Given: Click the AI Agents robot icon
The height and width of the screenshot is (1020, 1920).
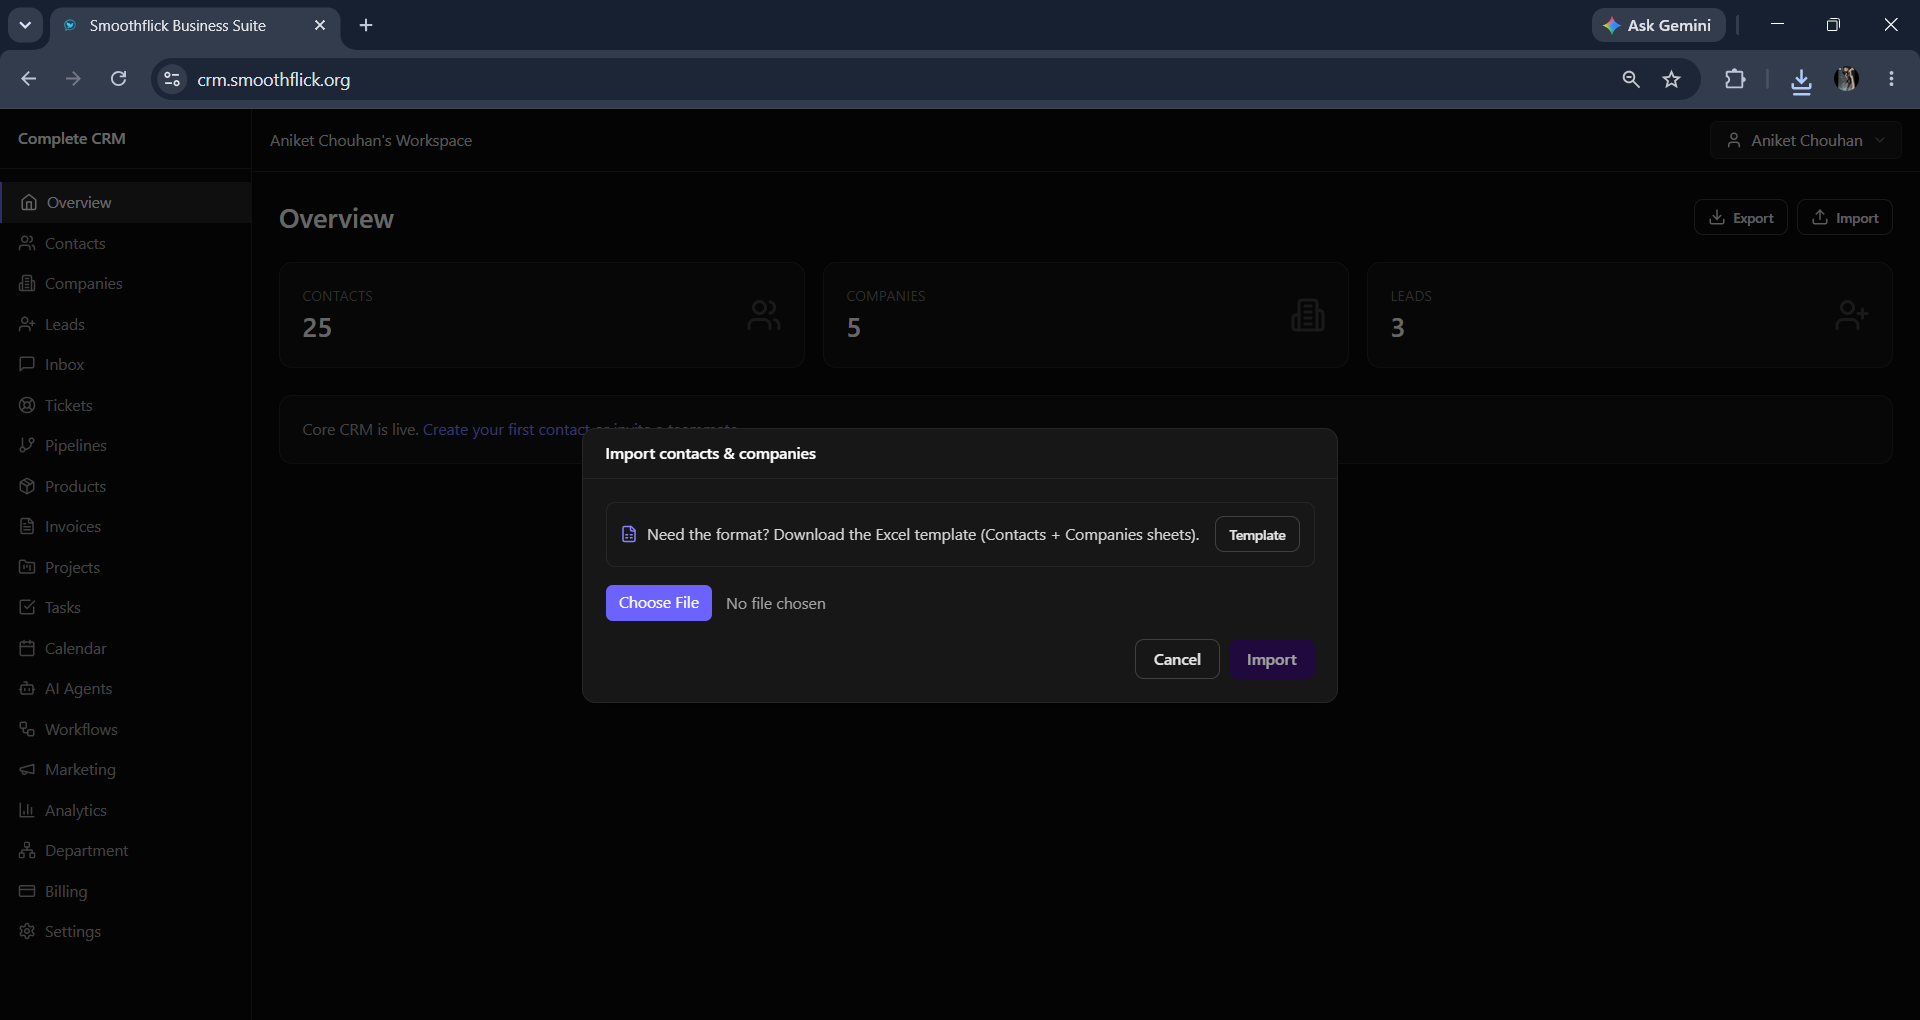Looking at the screenshot, I should pos(27,688).
